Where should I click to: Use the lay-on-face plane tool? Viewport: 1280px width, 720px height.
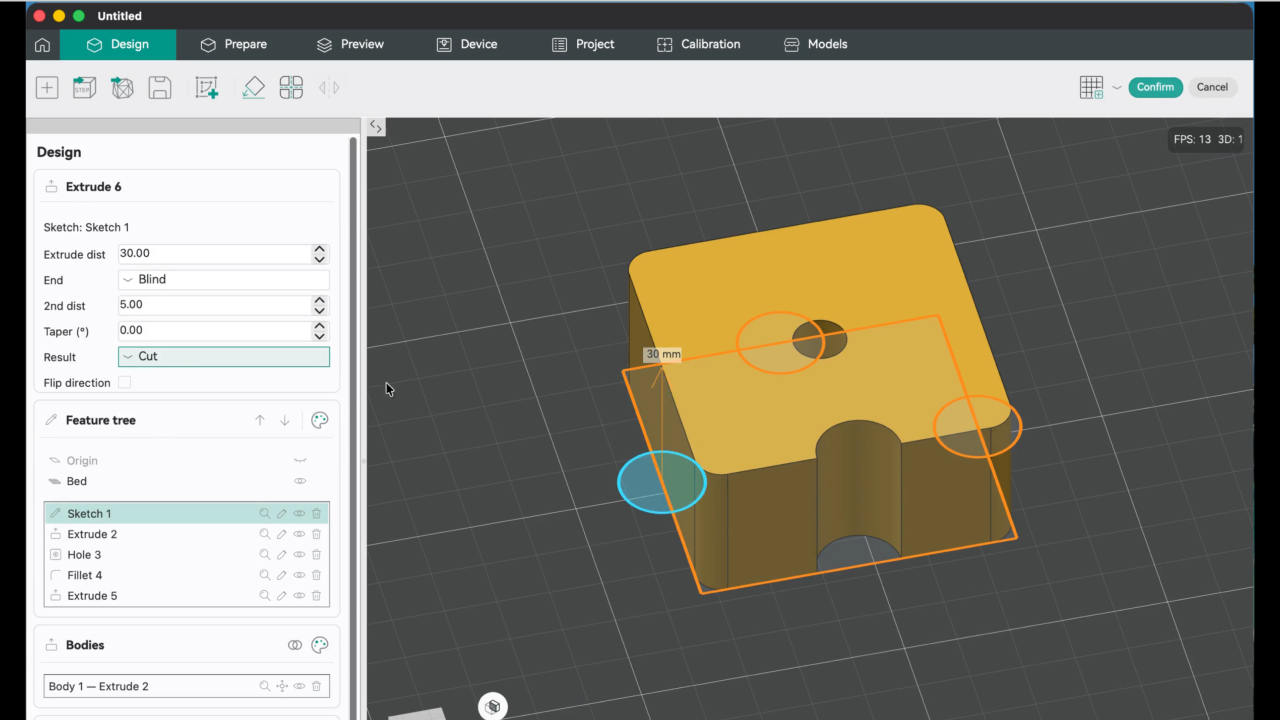tap(253, 88)
